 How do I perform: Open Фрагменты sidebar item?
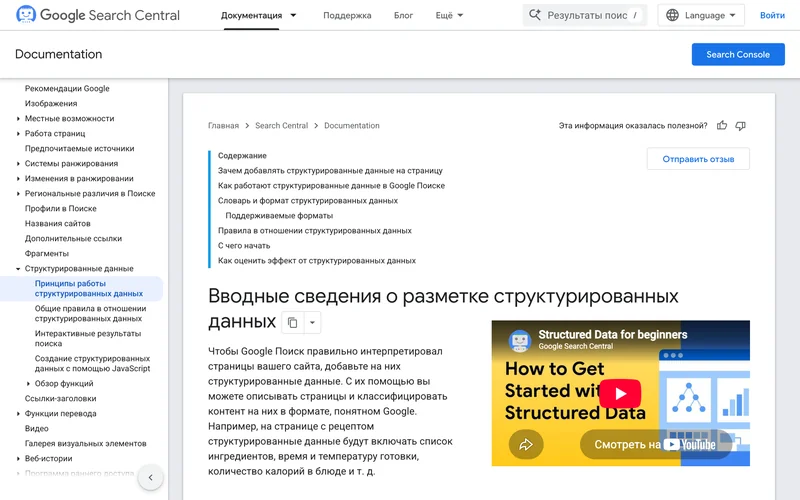click(46, 254)
